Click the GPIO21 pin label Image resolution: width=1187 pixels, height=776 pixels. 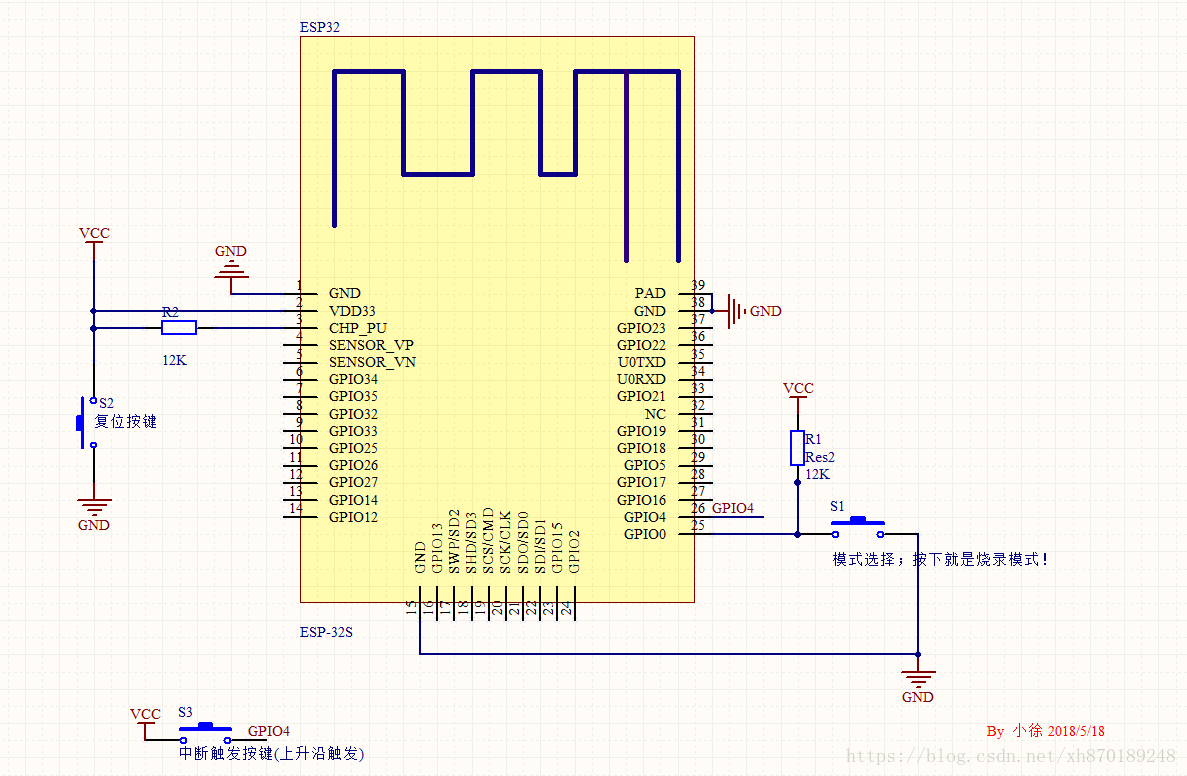[x=641, y=396]
